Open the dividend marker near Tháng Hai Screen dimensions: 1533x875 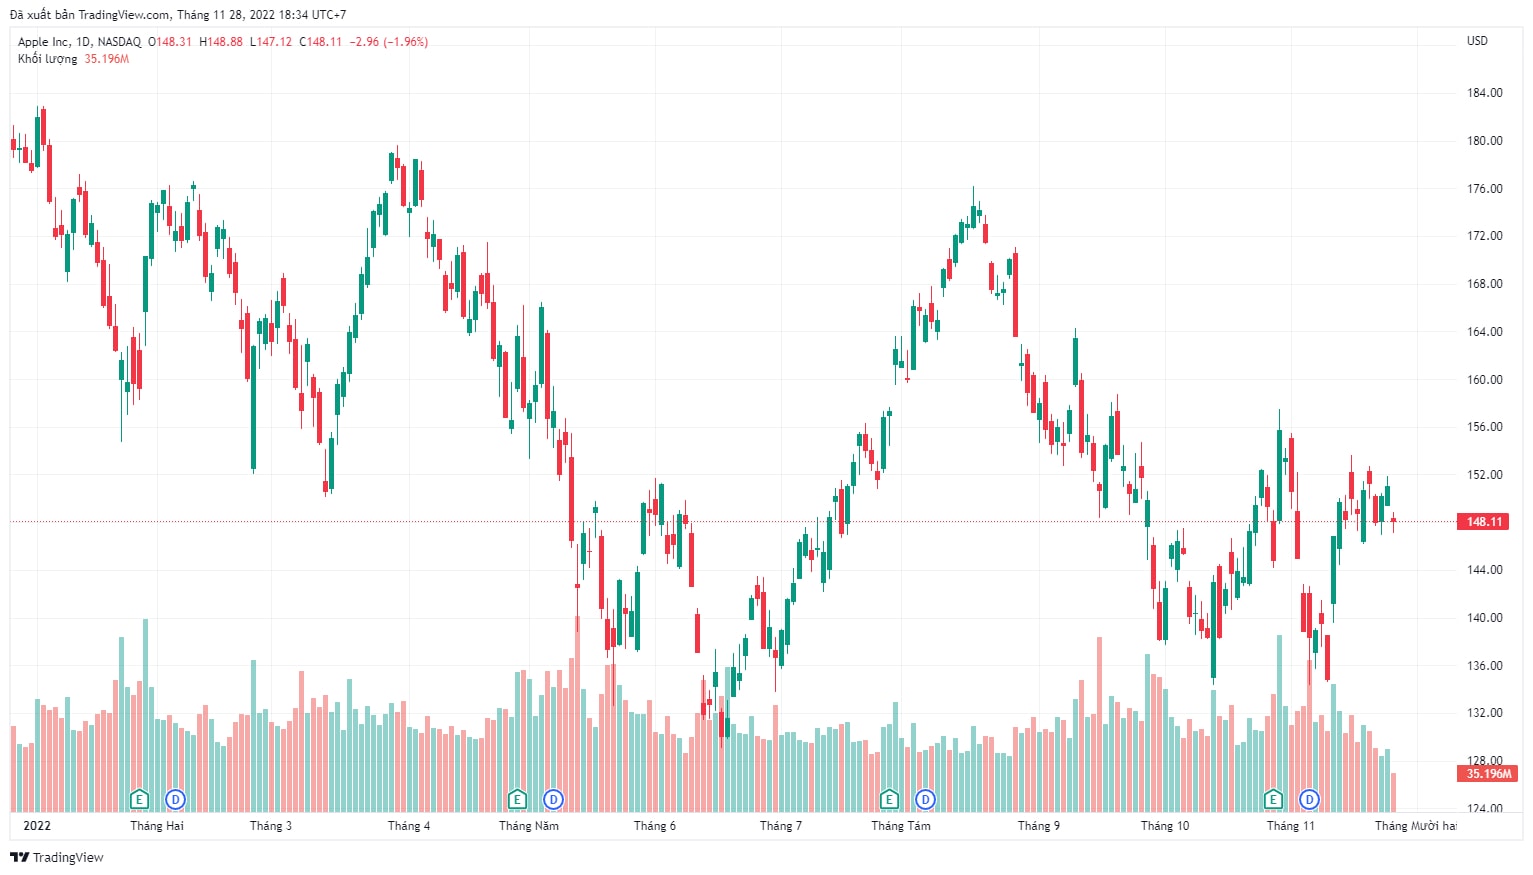click(x=175, y=799)
